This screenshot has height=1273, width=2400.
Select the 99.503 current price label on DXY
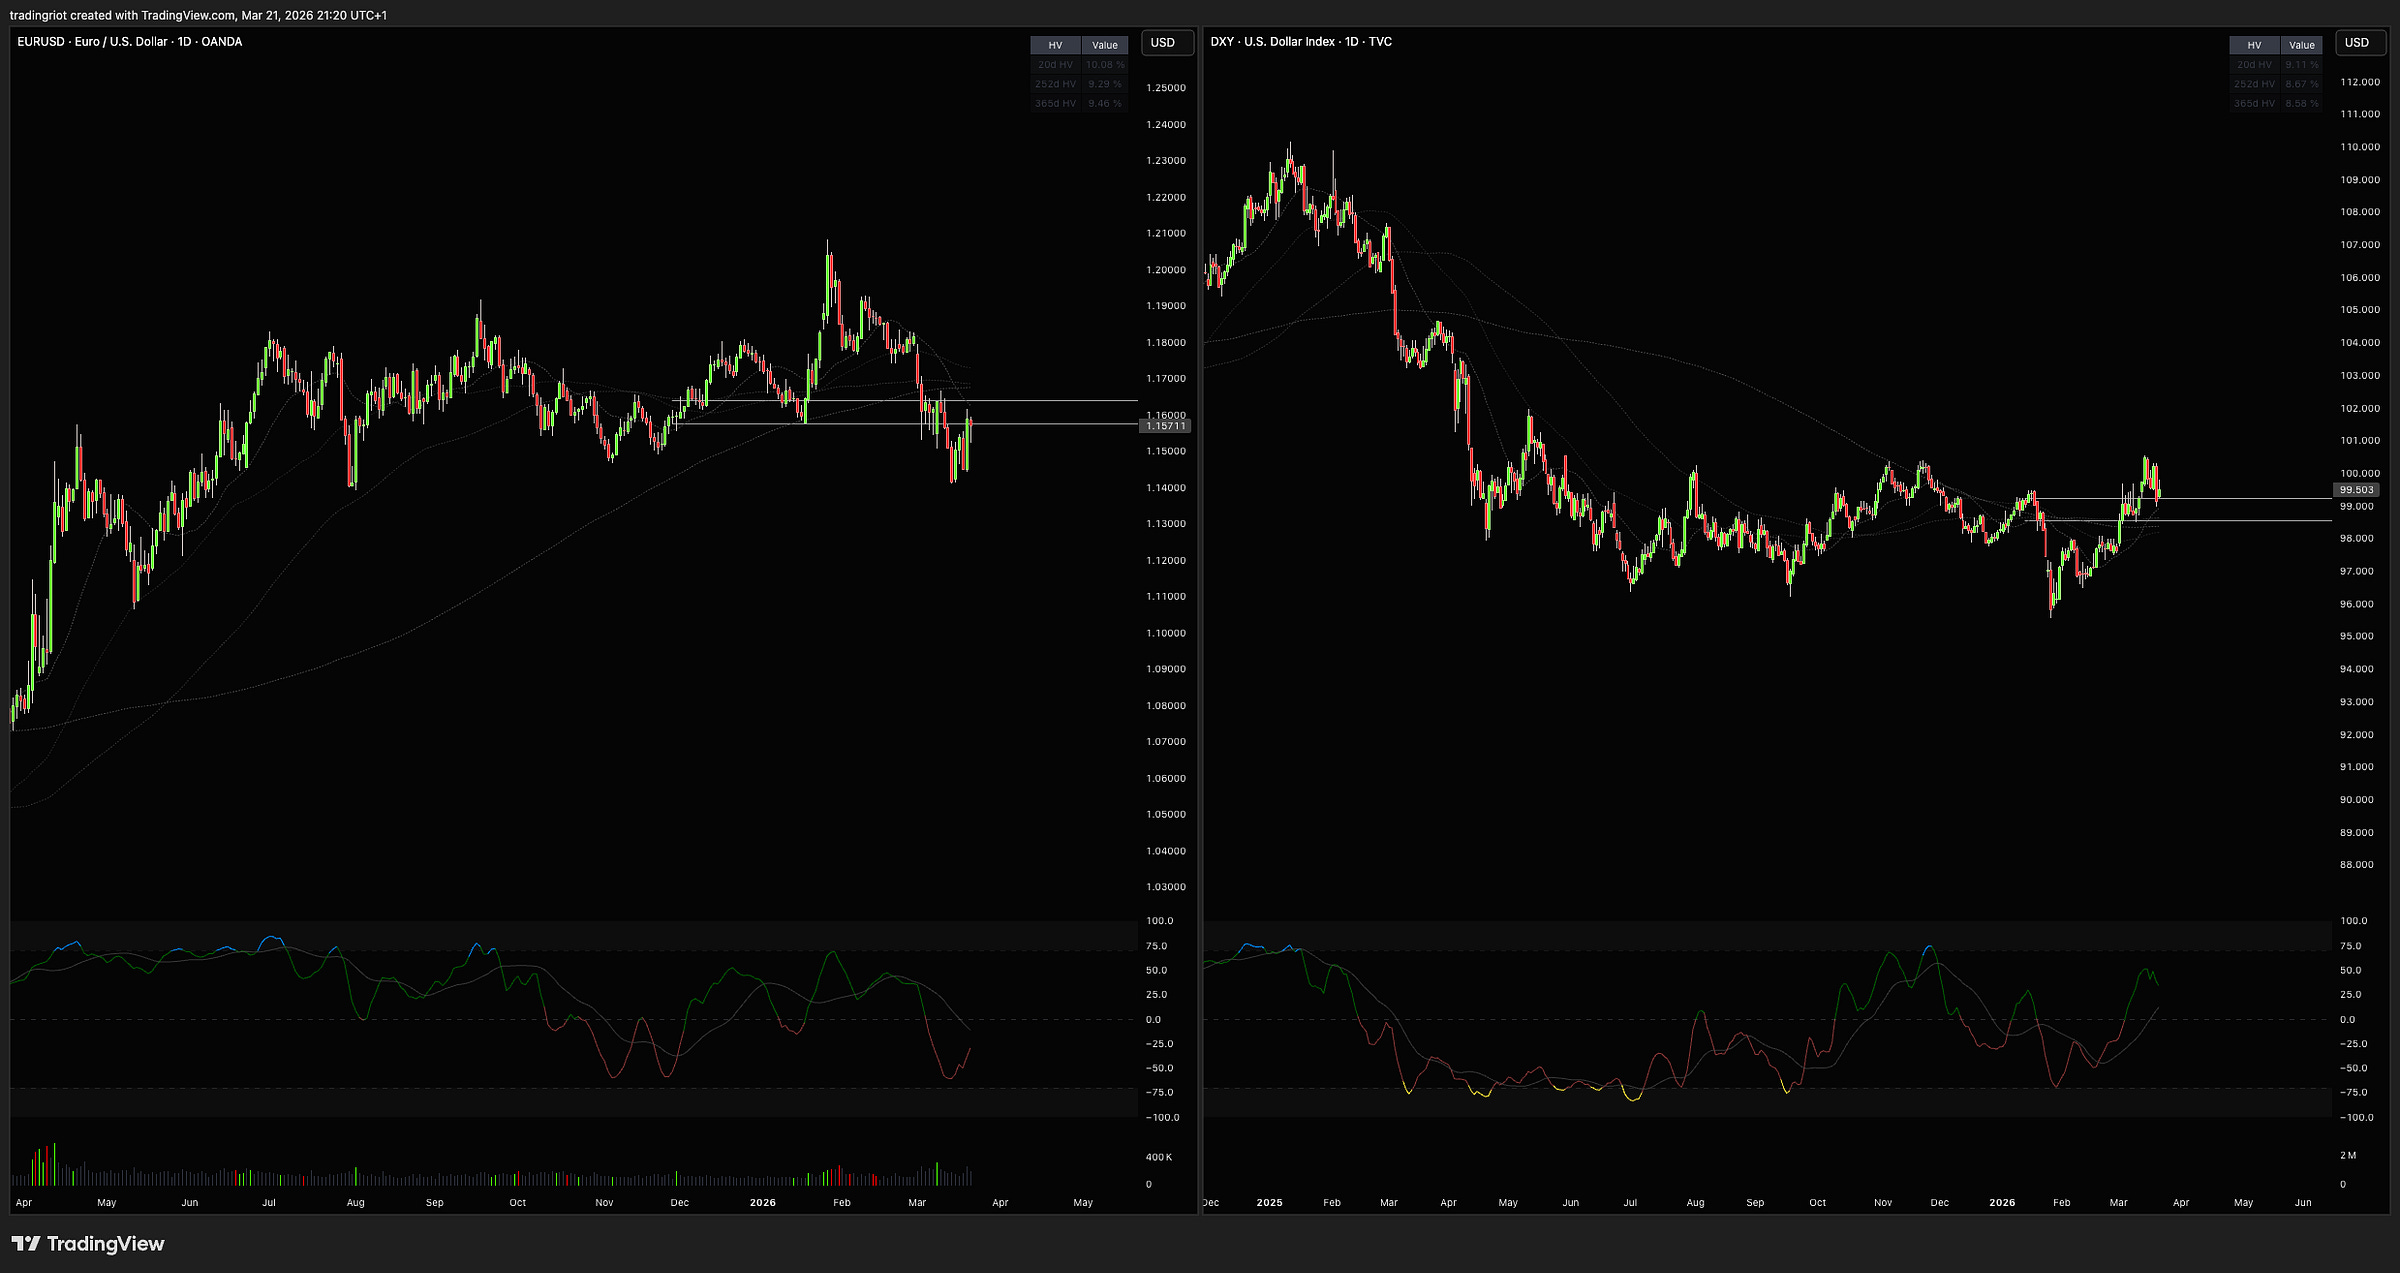click(x=2356, y=490)
